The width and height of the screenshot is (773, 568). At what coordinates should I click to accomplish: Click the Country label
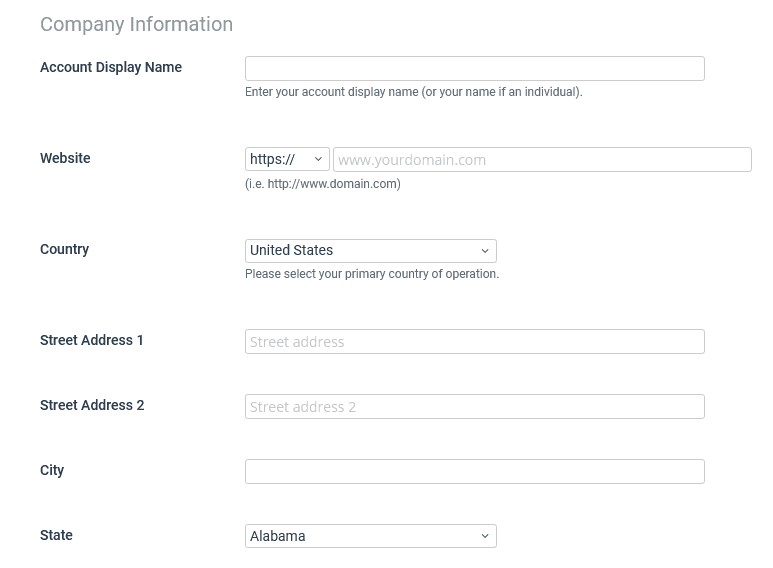pos(64,249)
